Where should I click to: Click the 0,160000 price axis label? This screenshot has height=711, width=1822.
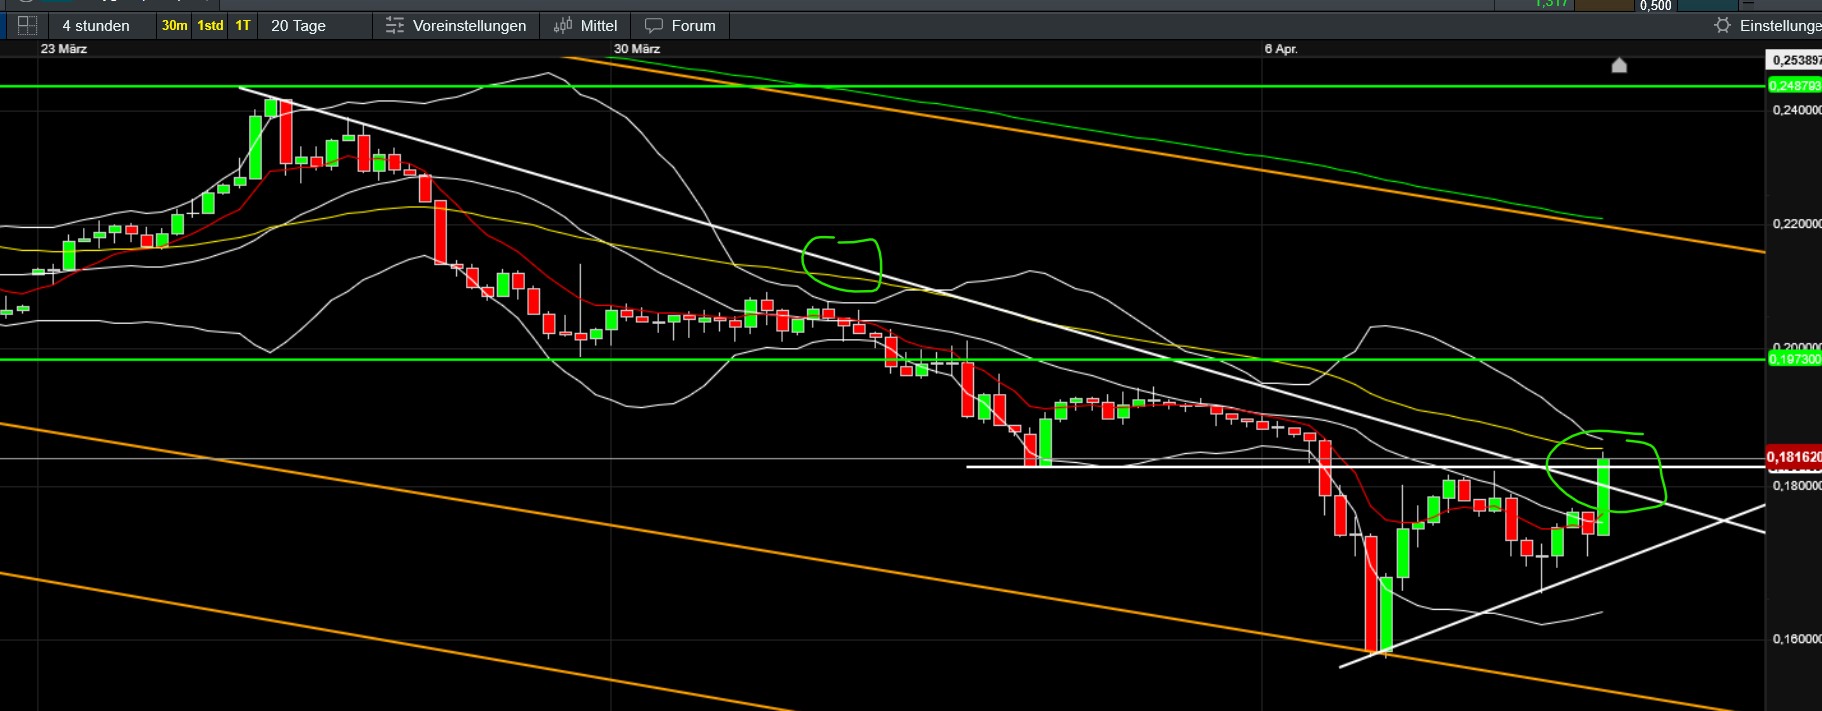pyautogui.click(x=1796, y=638)
